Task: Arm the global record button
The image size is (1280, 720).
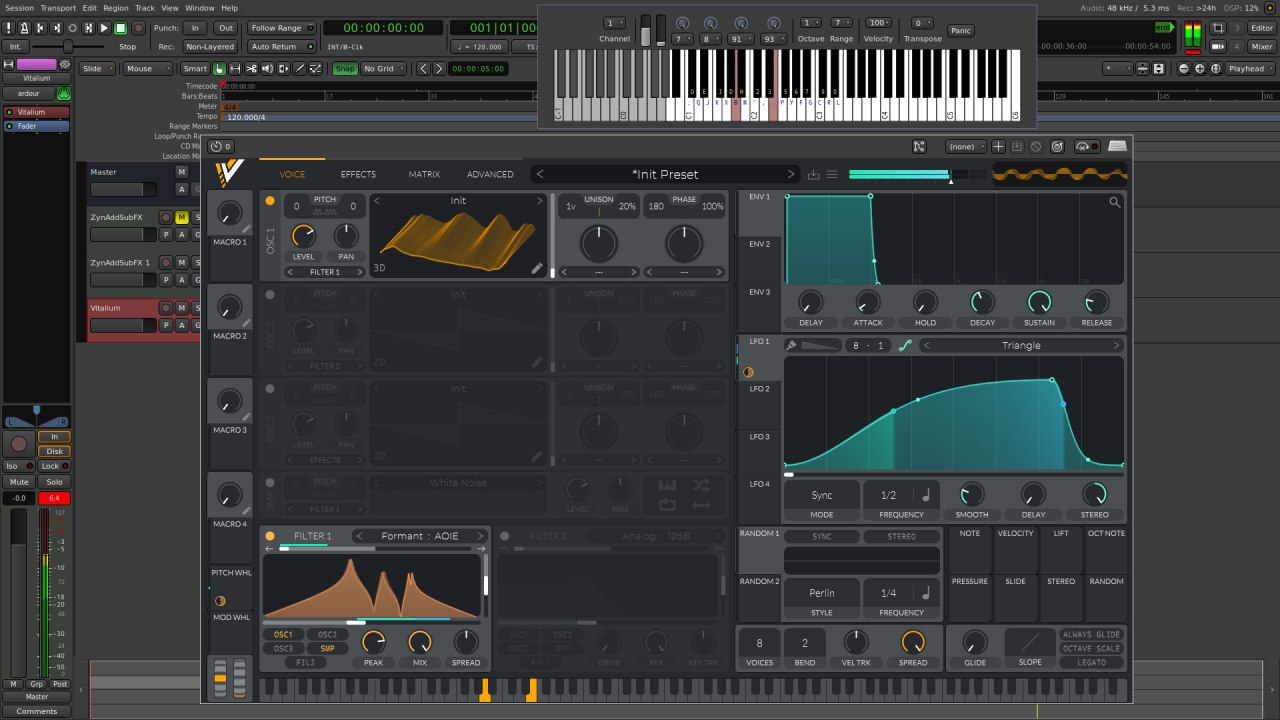Action: click(138, 28)
